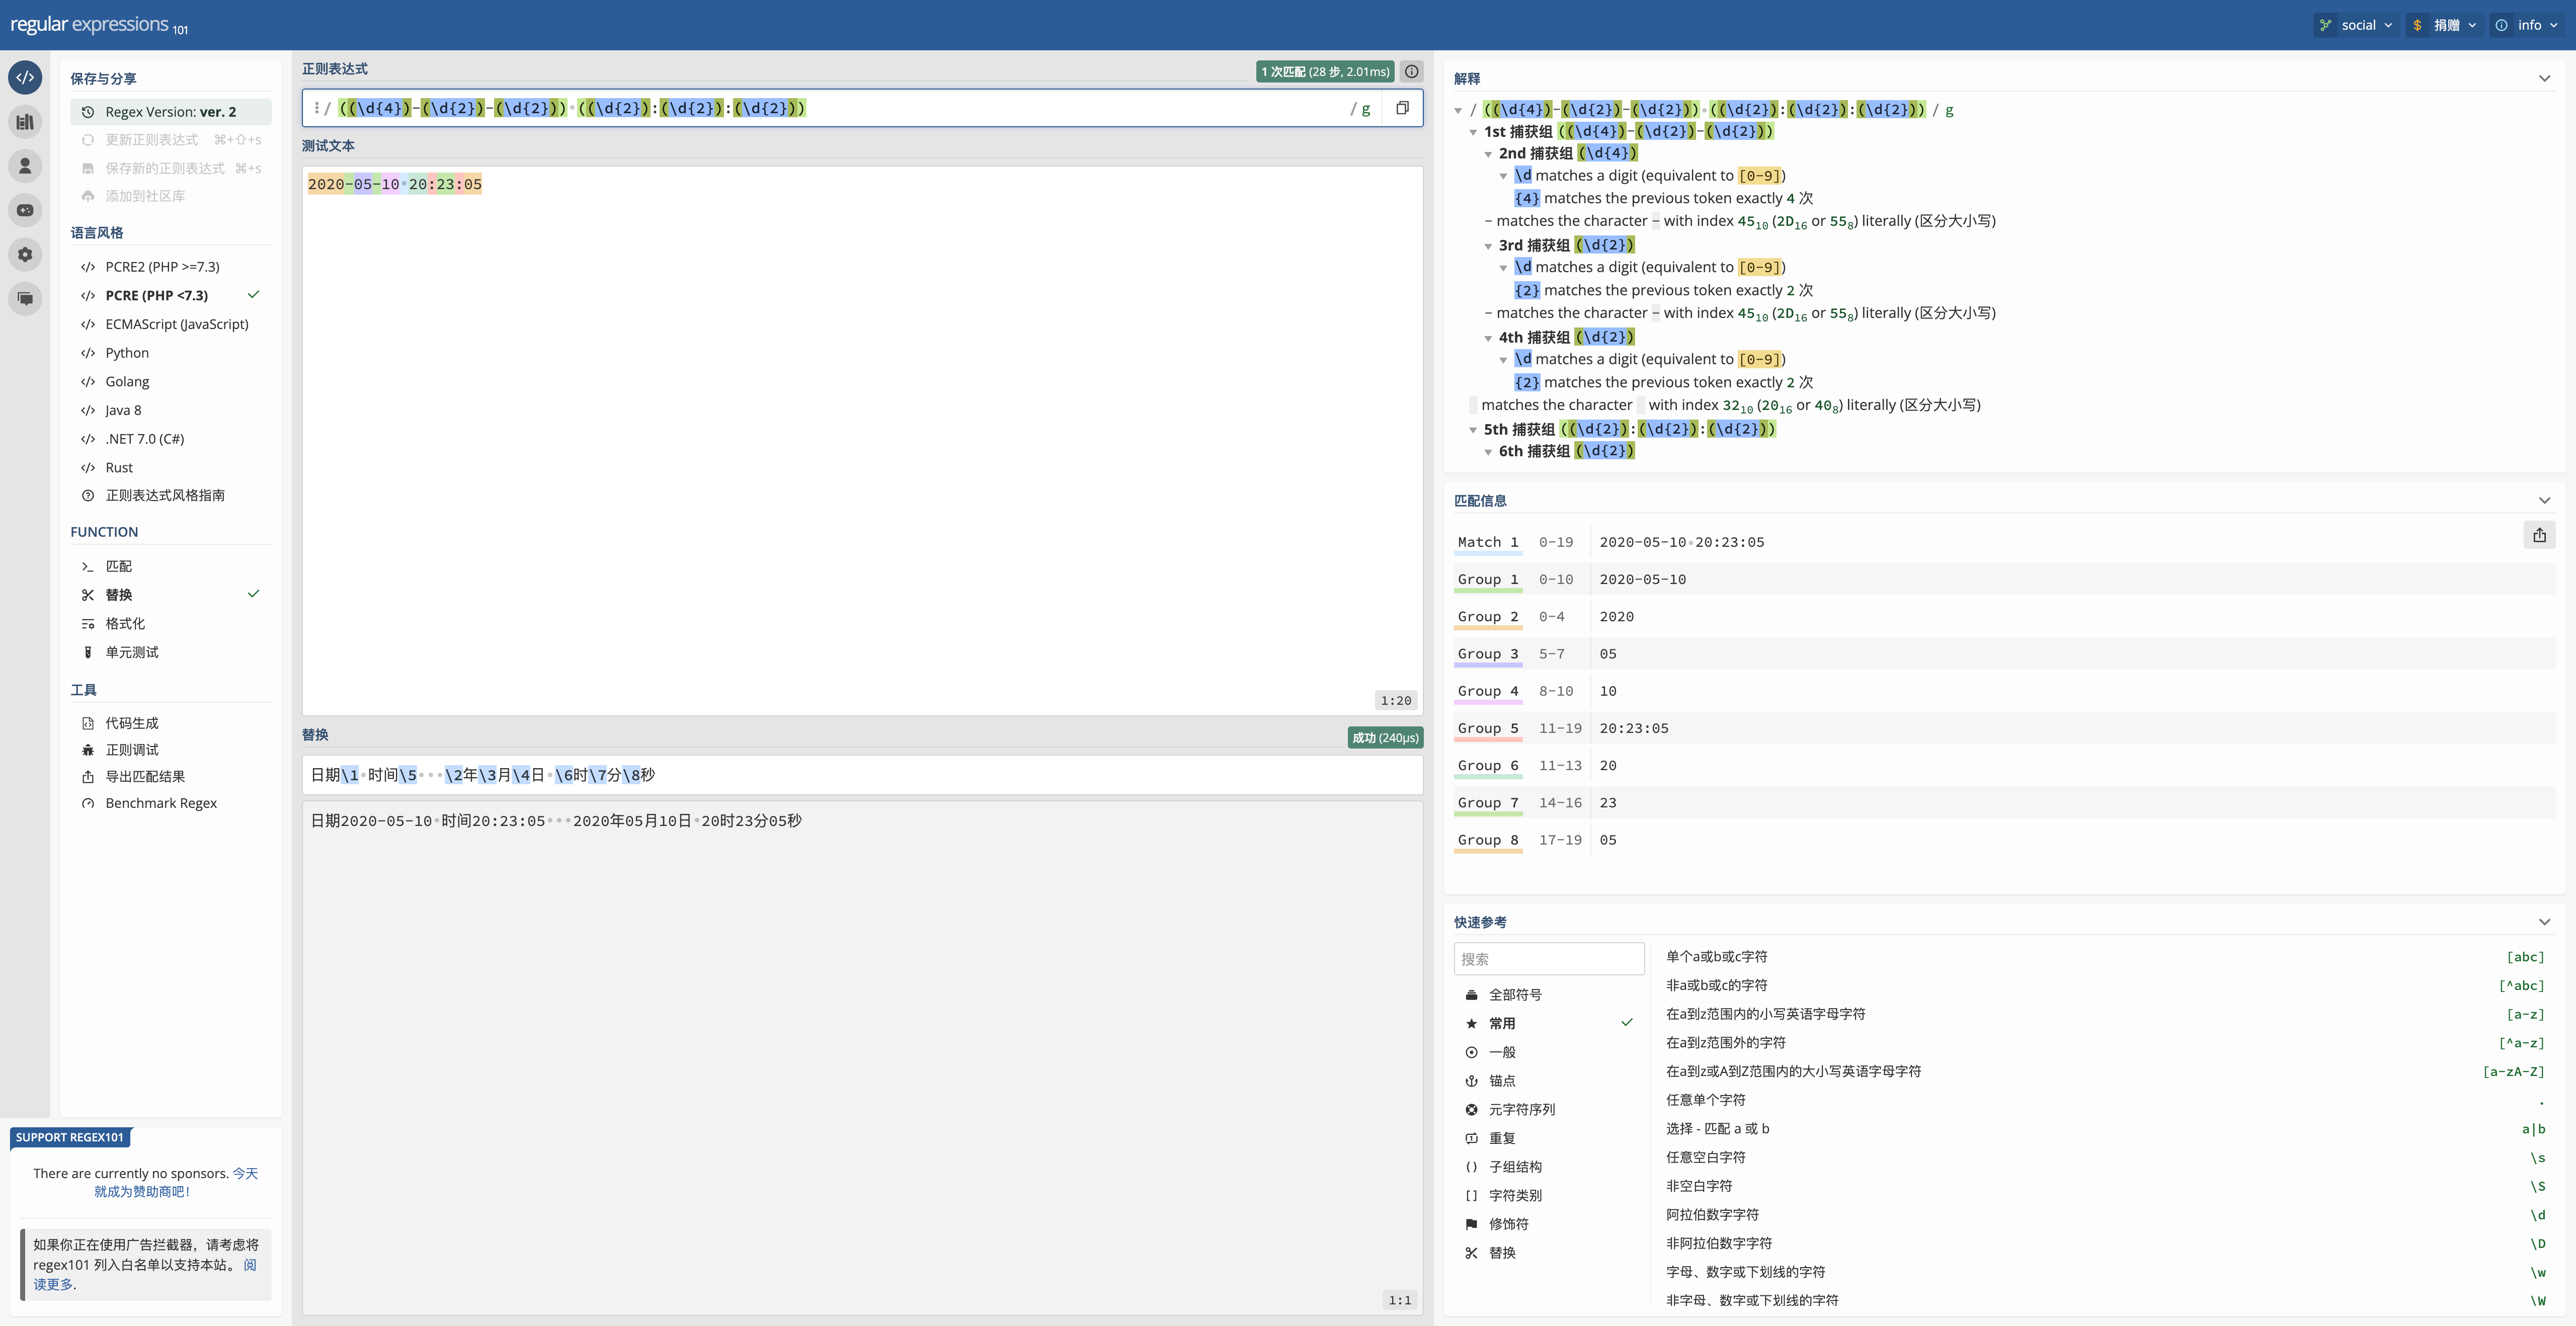This screenshot has width=2576, height=1326.
Task: Click the Group 2 color label
Action: [1488, 617]
